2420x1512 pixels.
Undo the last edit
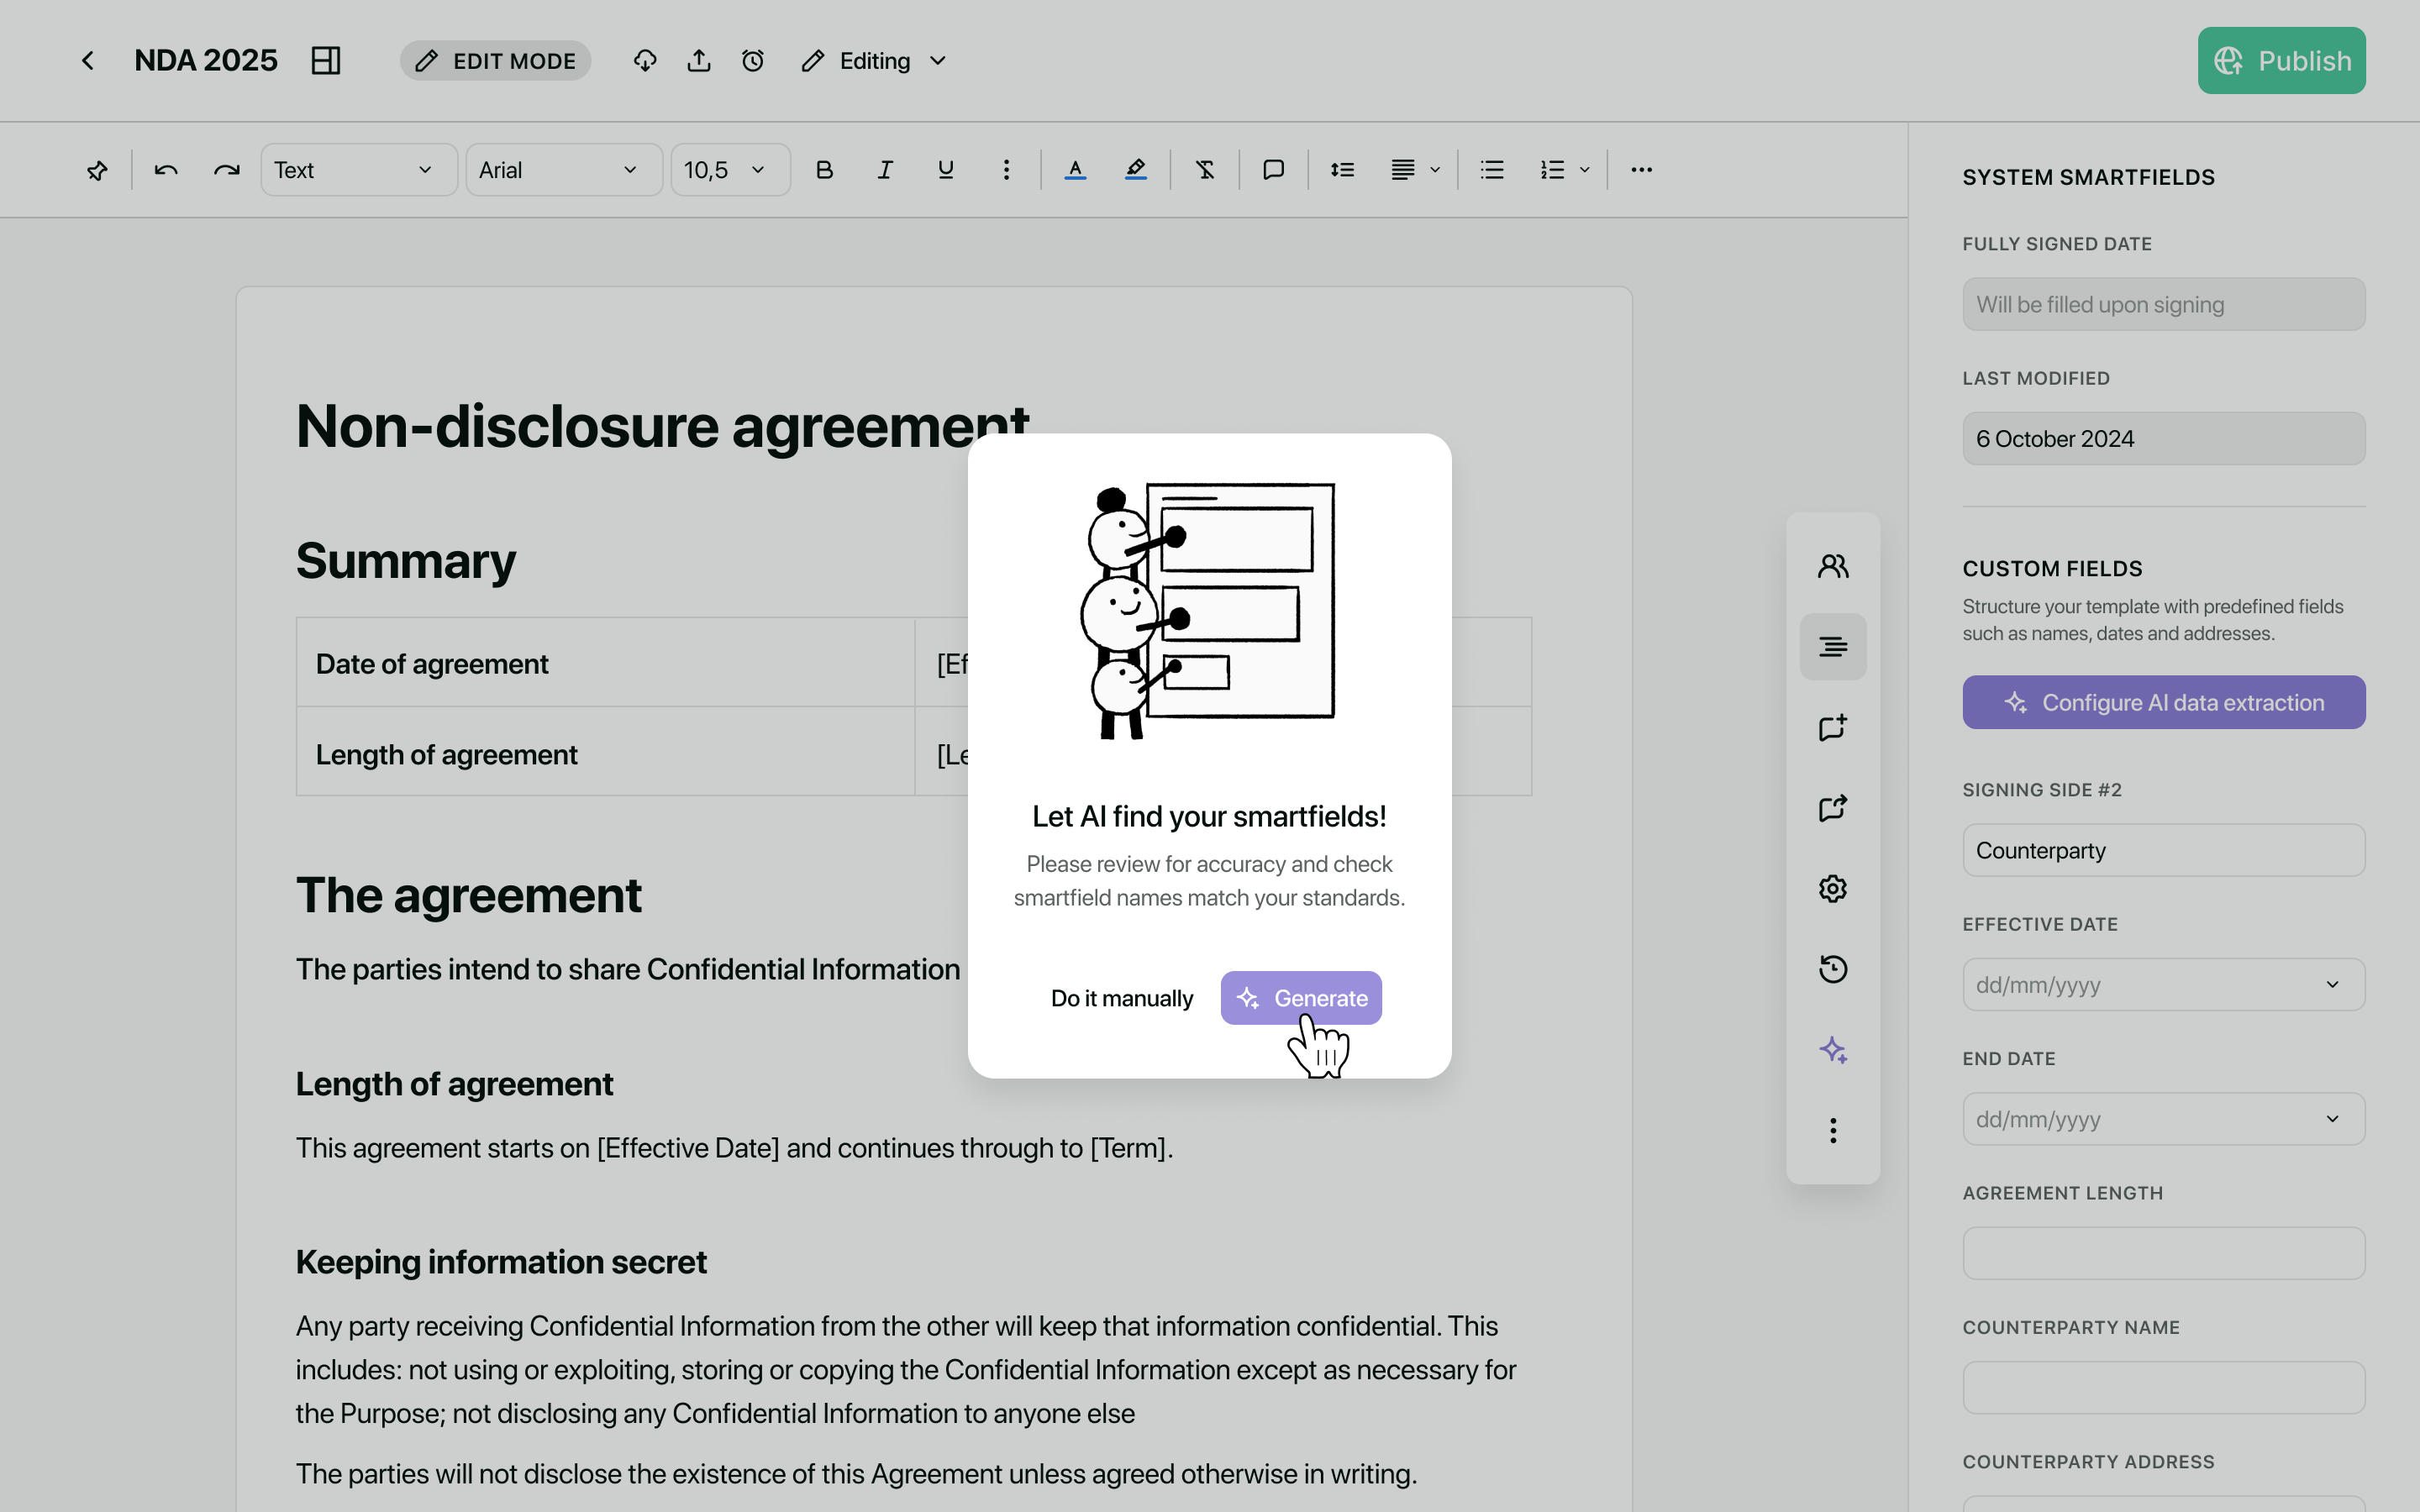point(166,171)
